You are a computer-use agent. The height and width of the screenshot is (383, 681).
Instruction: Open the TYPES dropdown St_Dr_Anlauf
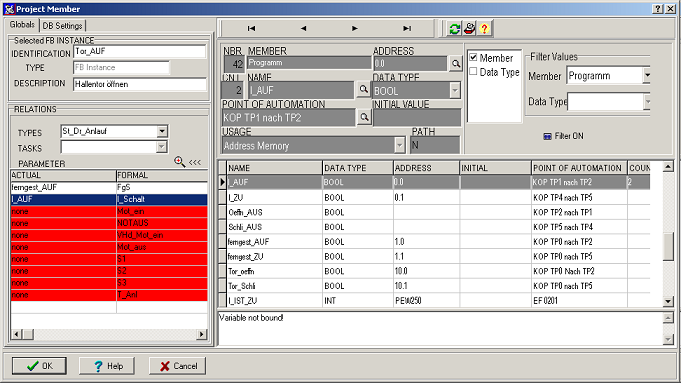point(162,131)
